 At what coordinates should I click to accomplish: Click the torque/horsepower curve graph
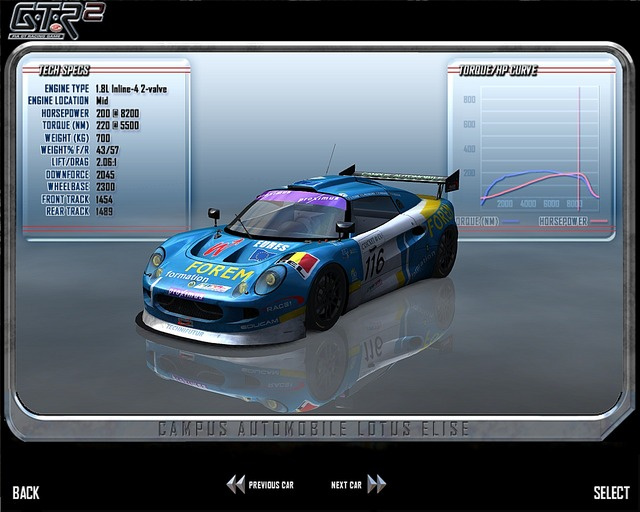pos(540,148)
